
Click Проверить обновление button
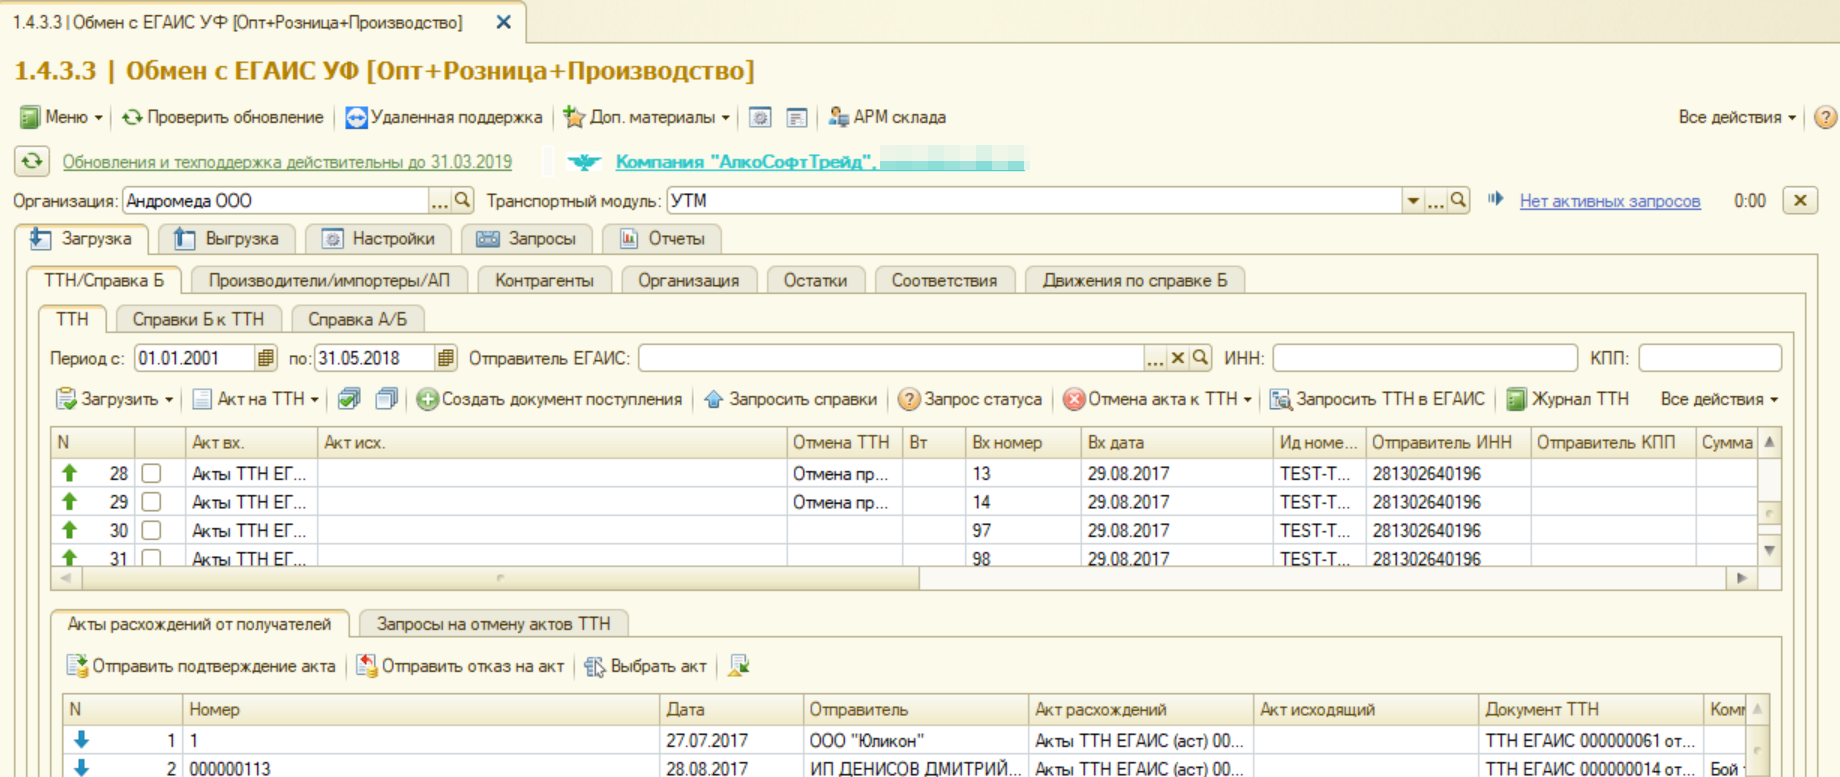(223, 117)
